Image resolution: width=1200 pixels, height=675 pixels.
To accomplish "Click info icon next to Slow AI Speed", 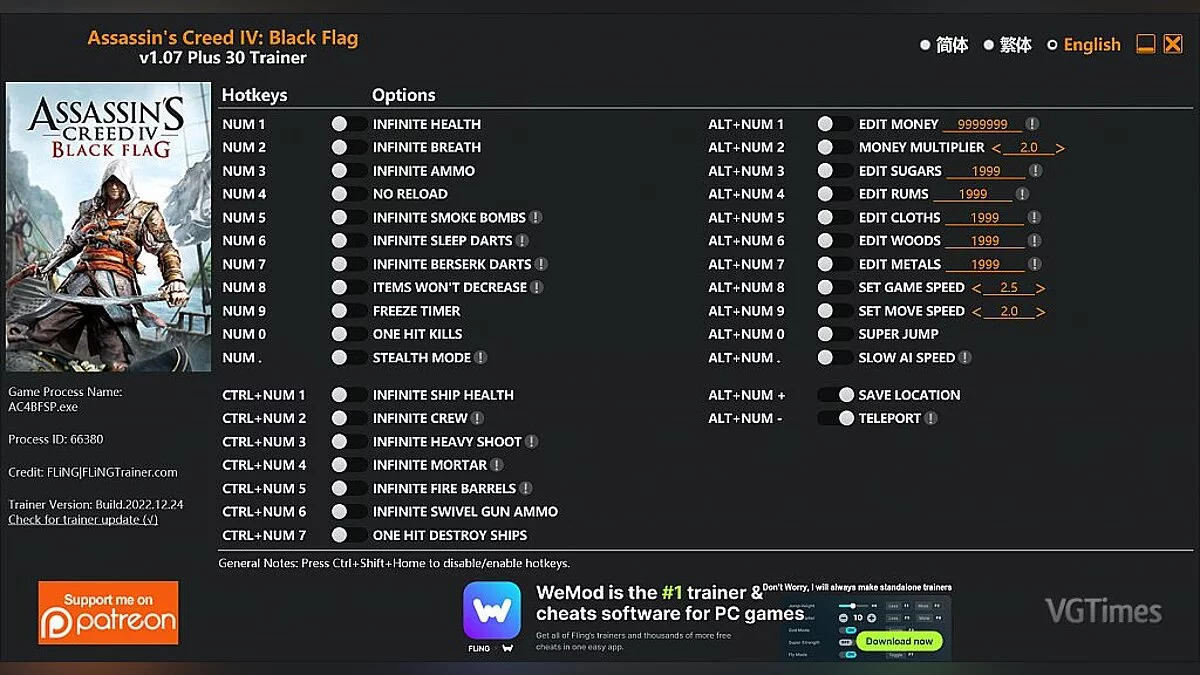I will (965, 357).
